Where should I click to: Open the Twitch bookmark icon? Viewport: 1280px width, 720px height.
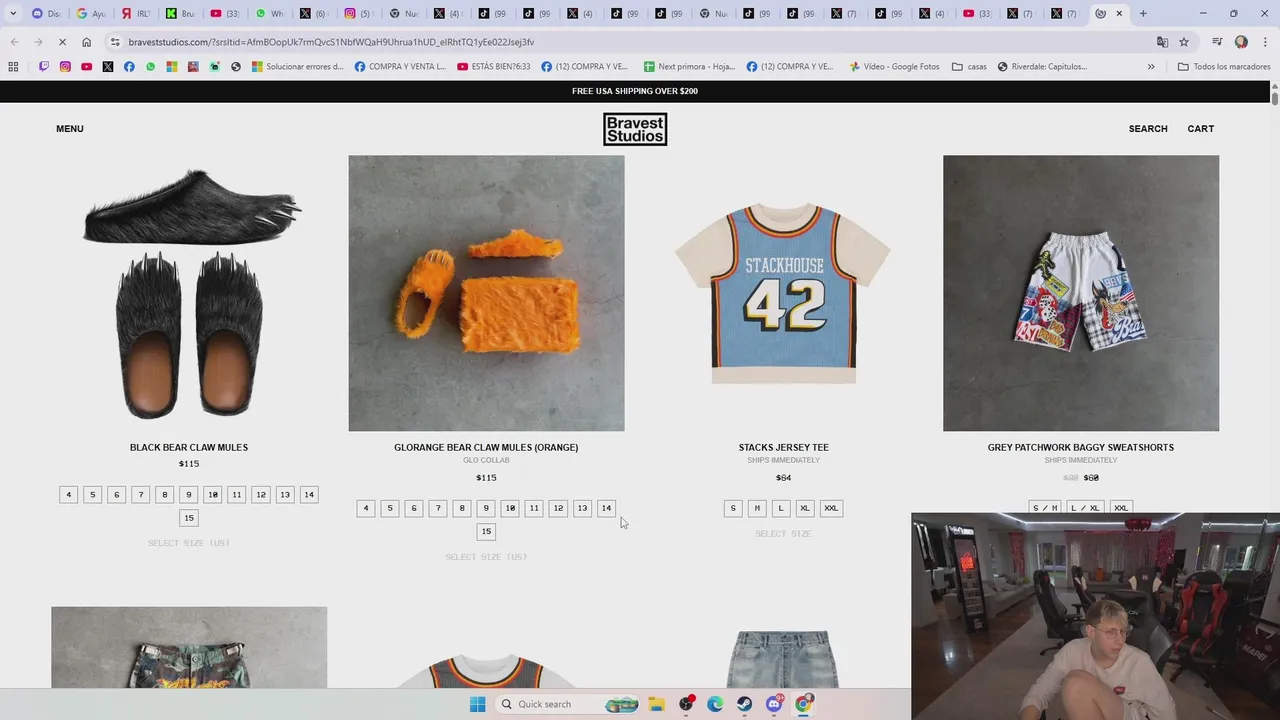click(x=44, y=67)
